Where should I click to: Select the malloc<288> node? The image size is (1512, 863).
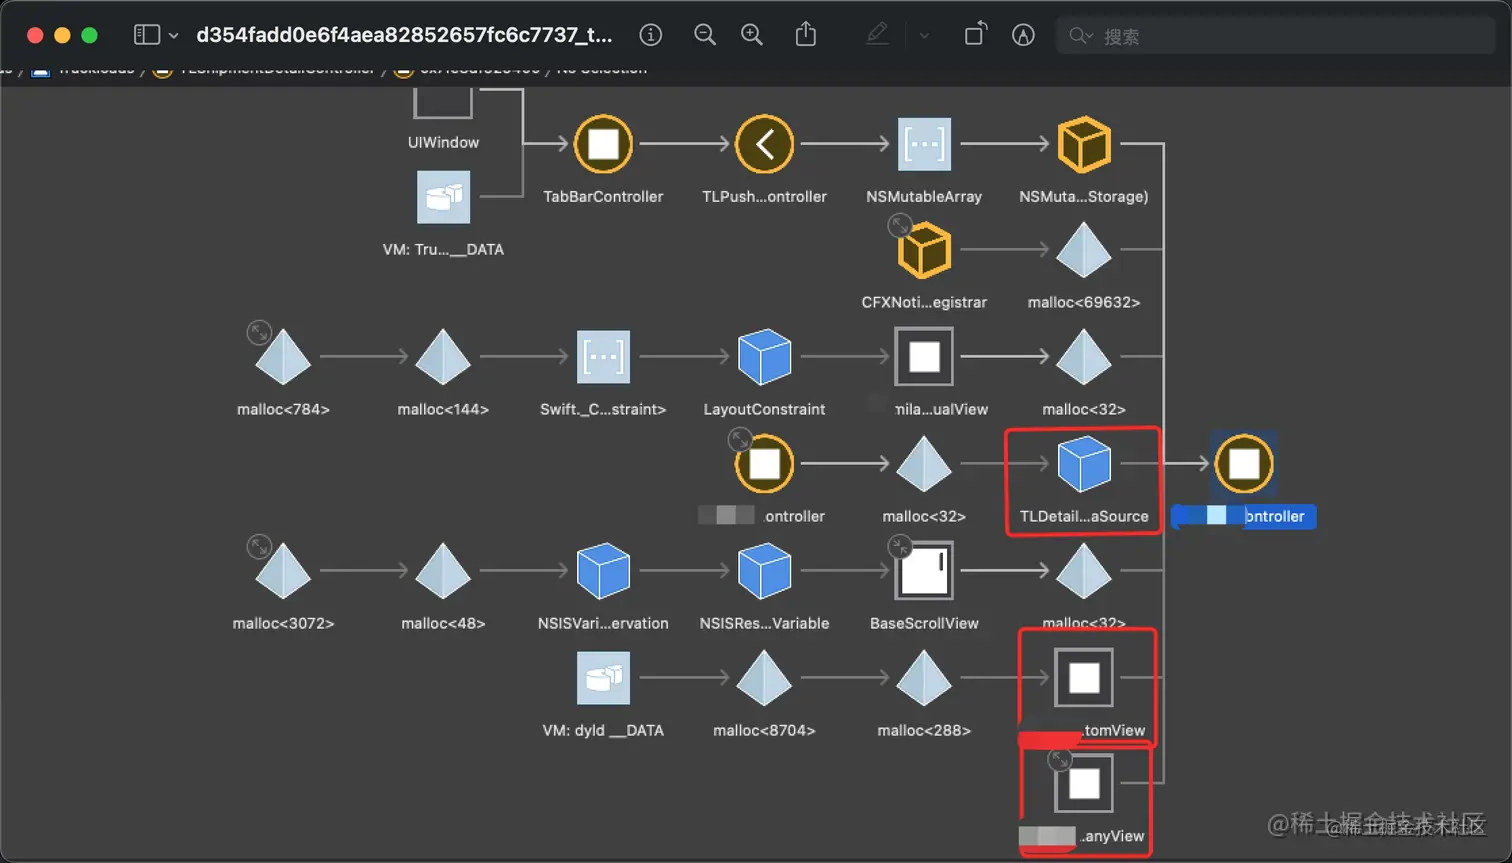click(924, 678)
